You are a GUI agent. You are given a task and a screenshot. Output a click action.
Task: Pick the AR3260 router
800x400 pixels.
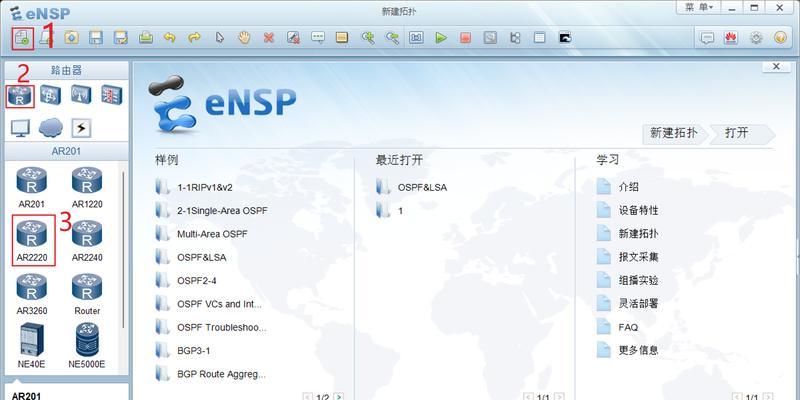32,294
